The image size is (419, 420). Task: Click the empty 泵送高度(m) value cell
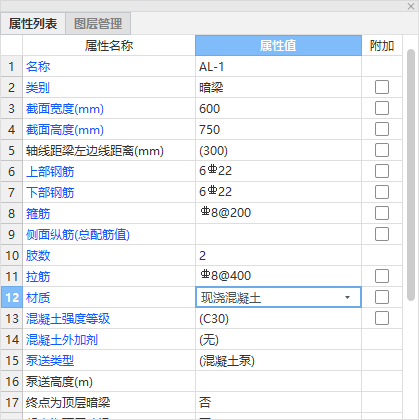tap(278, 381)
